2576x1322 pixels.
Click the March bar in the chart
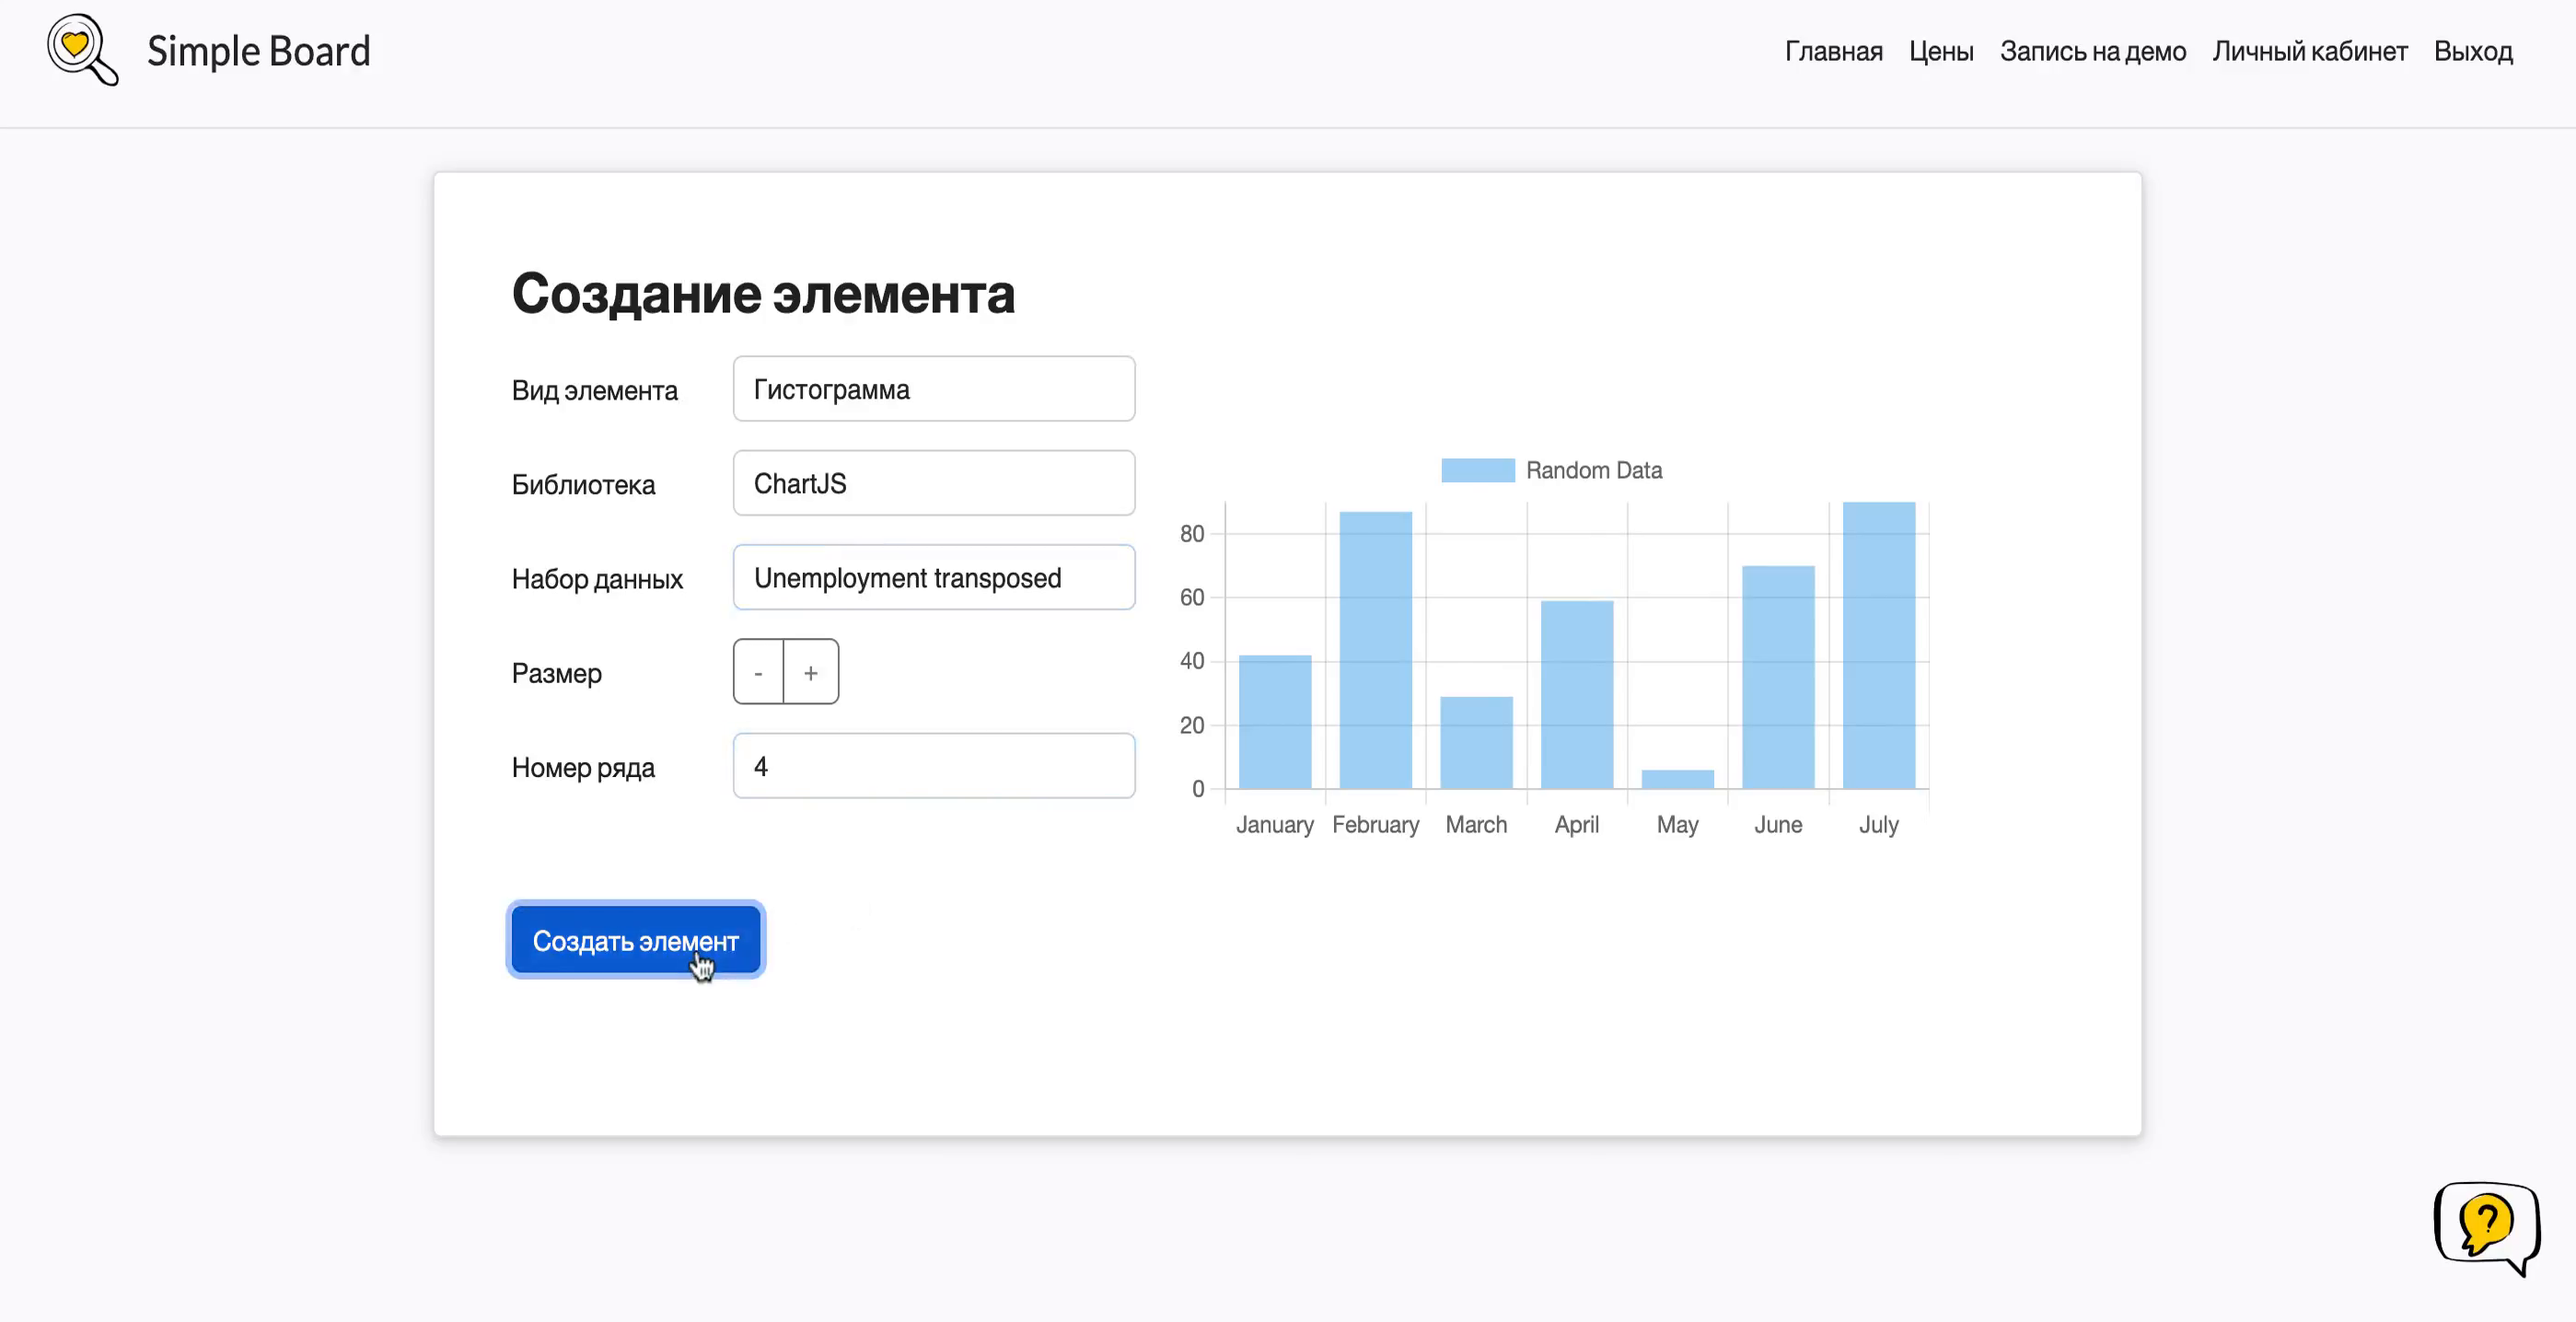(1476, 743)
